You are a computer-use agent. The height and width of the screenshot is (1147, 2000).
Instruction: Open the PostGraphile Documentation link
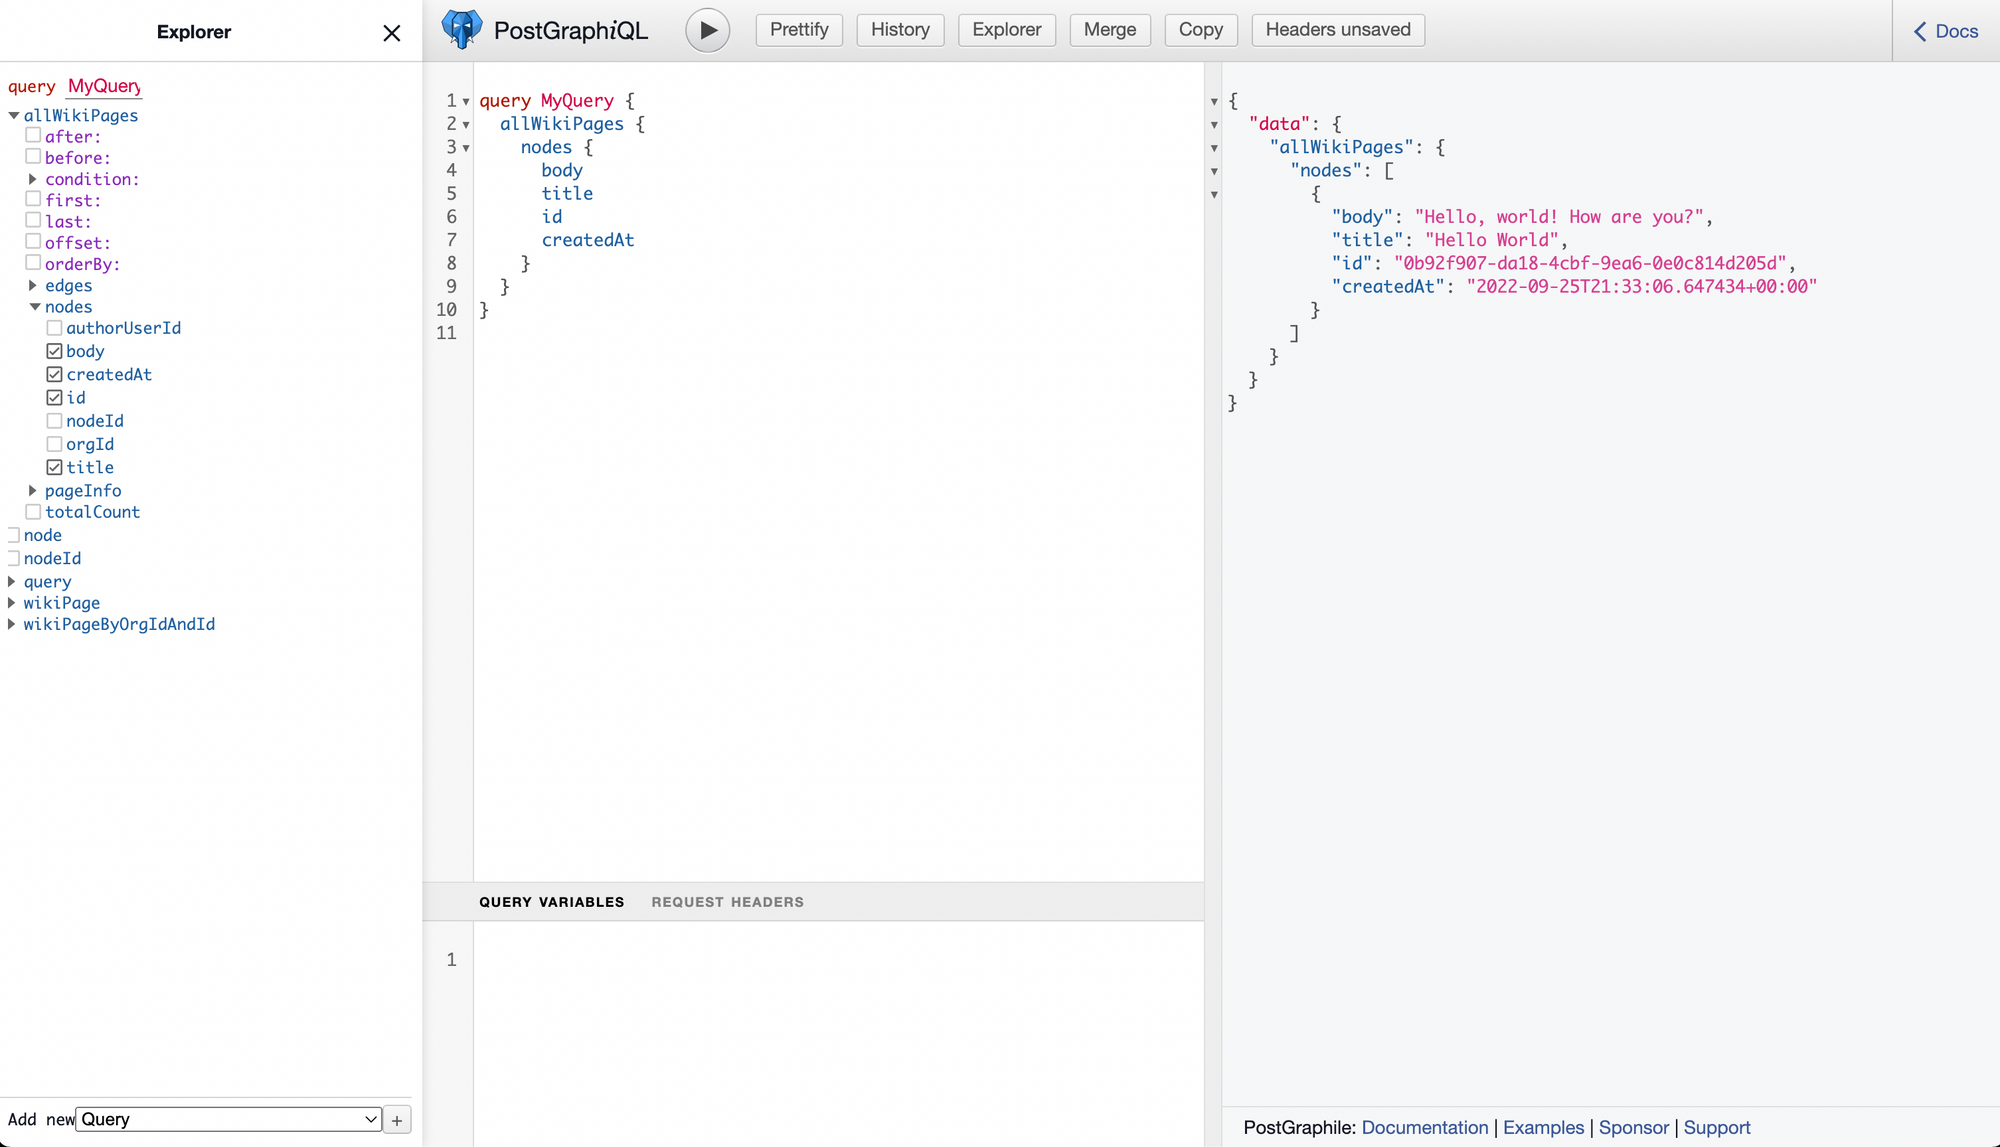(1425, 1128)
